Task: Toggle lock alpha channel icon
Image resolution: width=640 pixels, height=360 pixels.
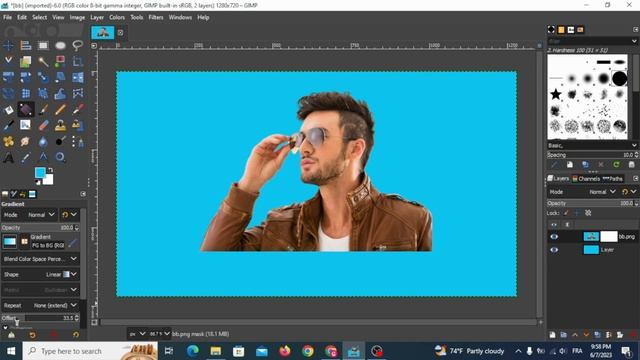Action: [x=588, y=213]
